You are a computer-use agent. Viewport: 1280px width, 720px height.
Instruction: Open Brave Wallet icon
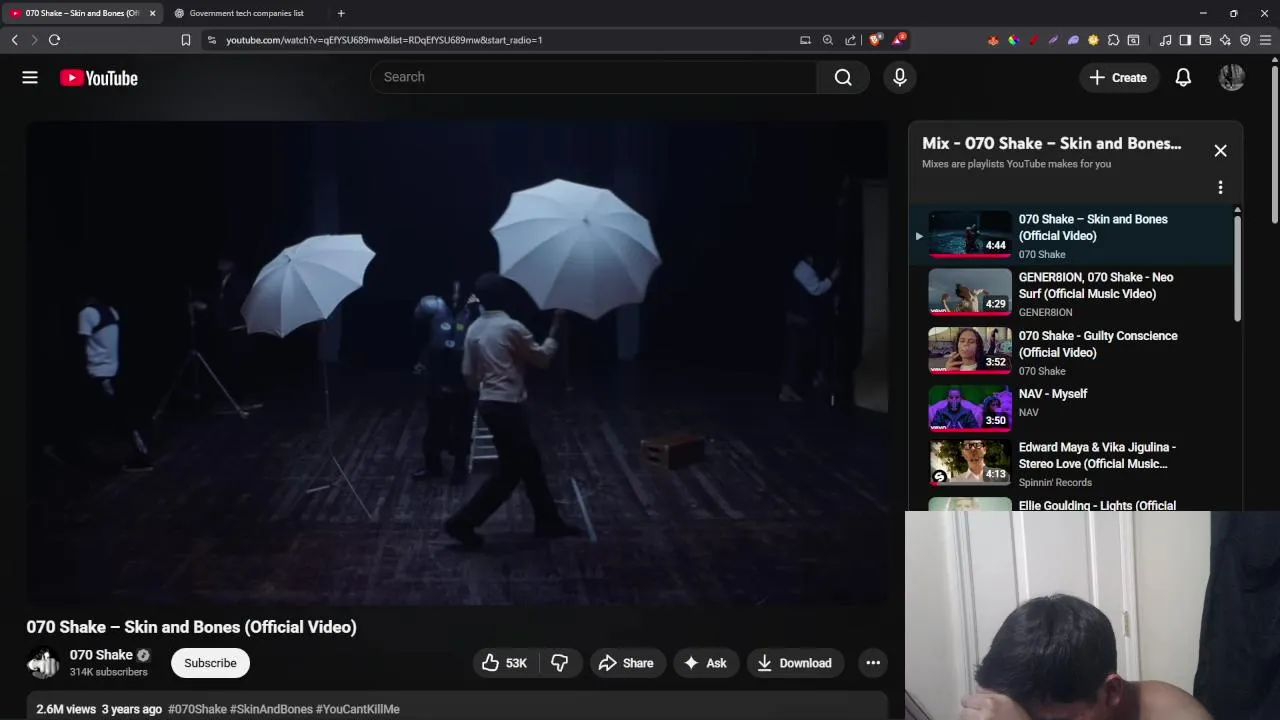pos(1205,40)
